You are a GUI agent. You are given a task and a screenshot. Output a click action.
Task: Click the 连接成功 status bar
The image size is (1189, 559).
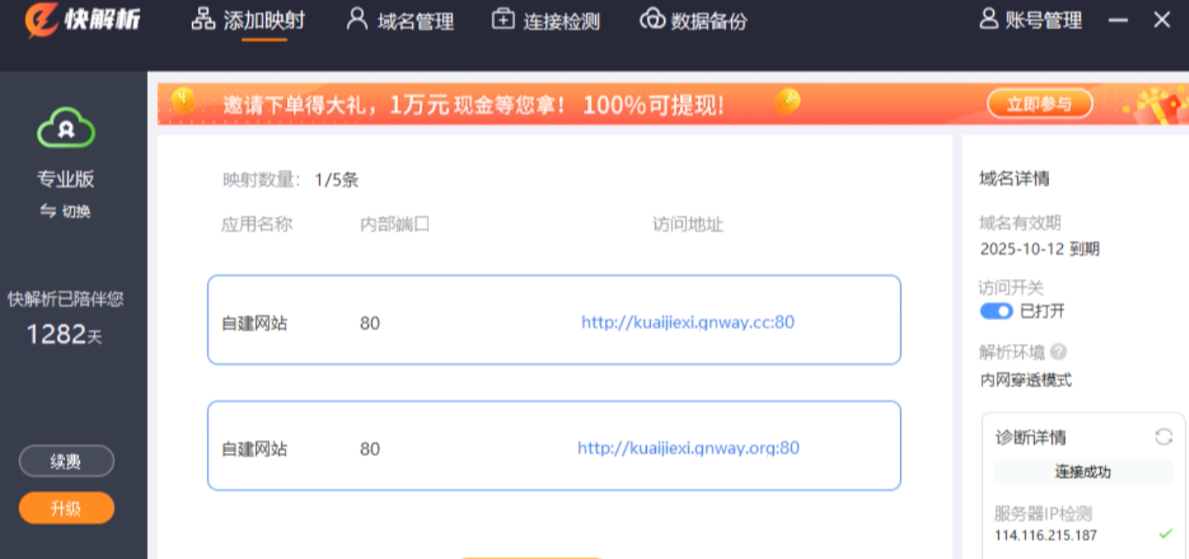click(x=1083, y=472)
